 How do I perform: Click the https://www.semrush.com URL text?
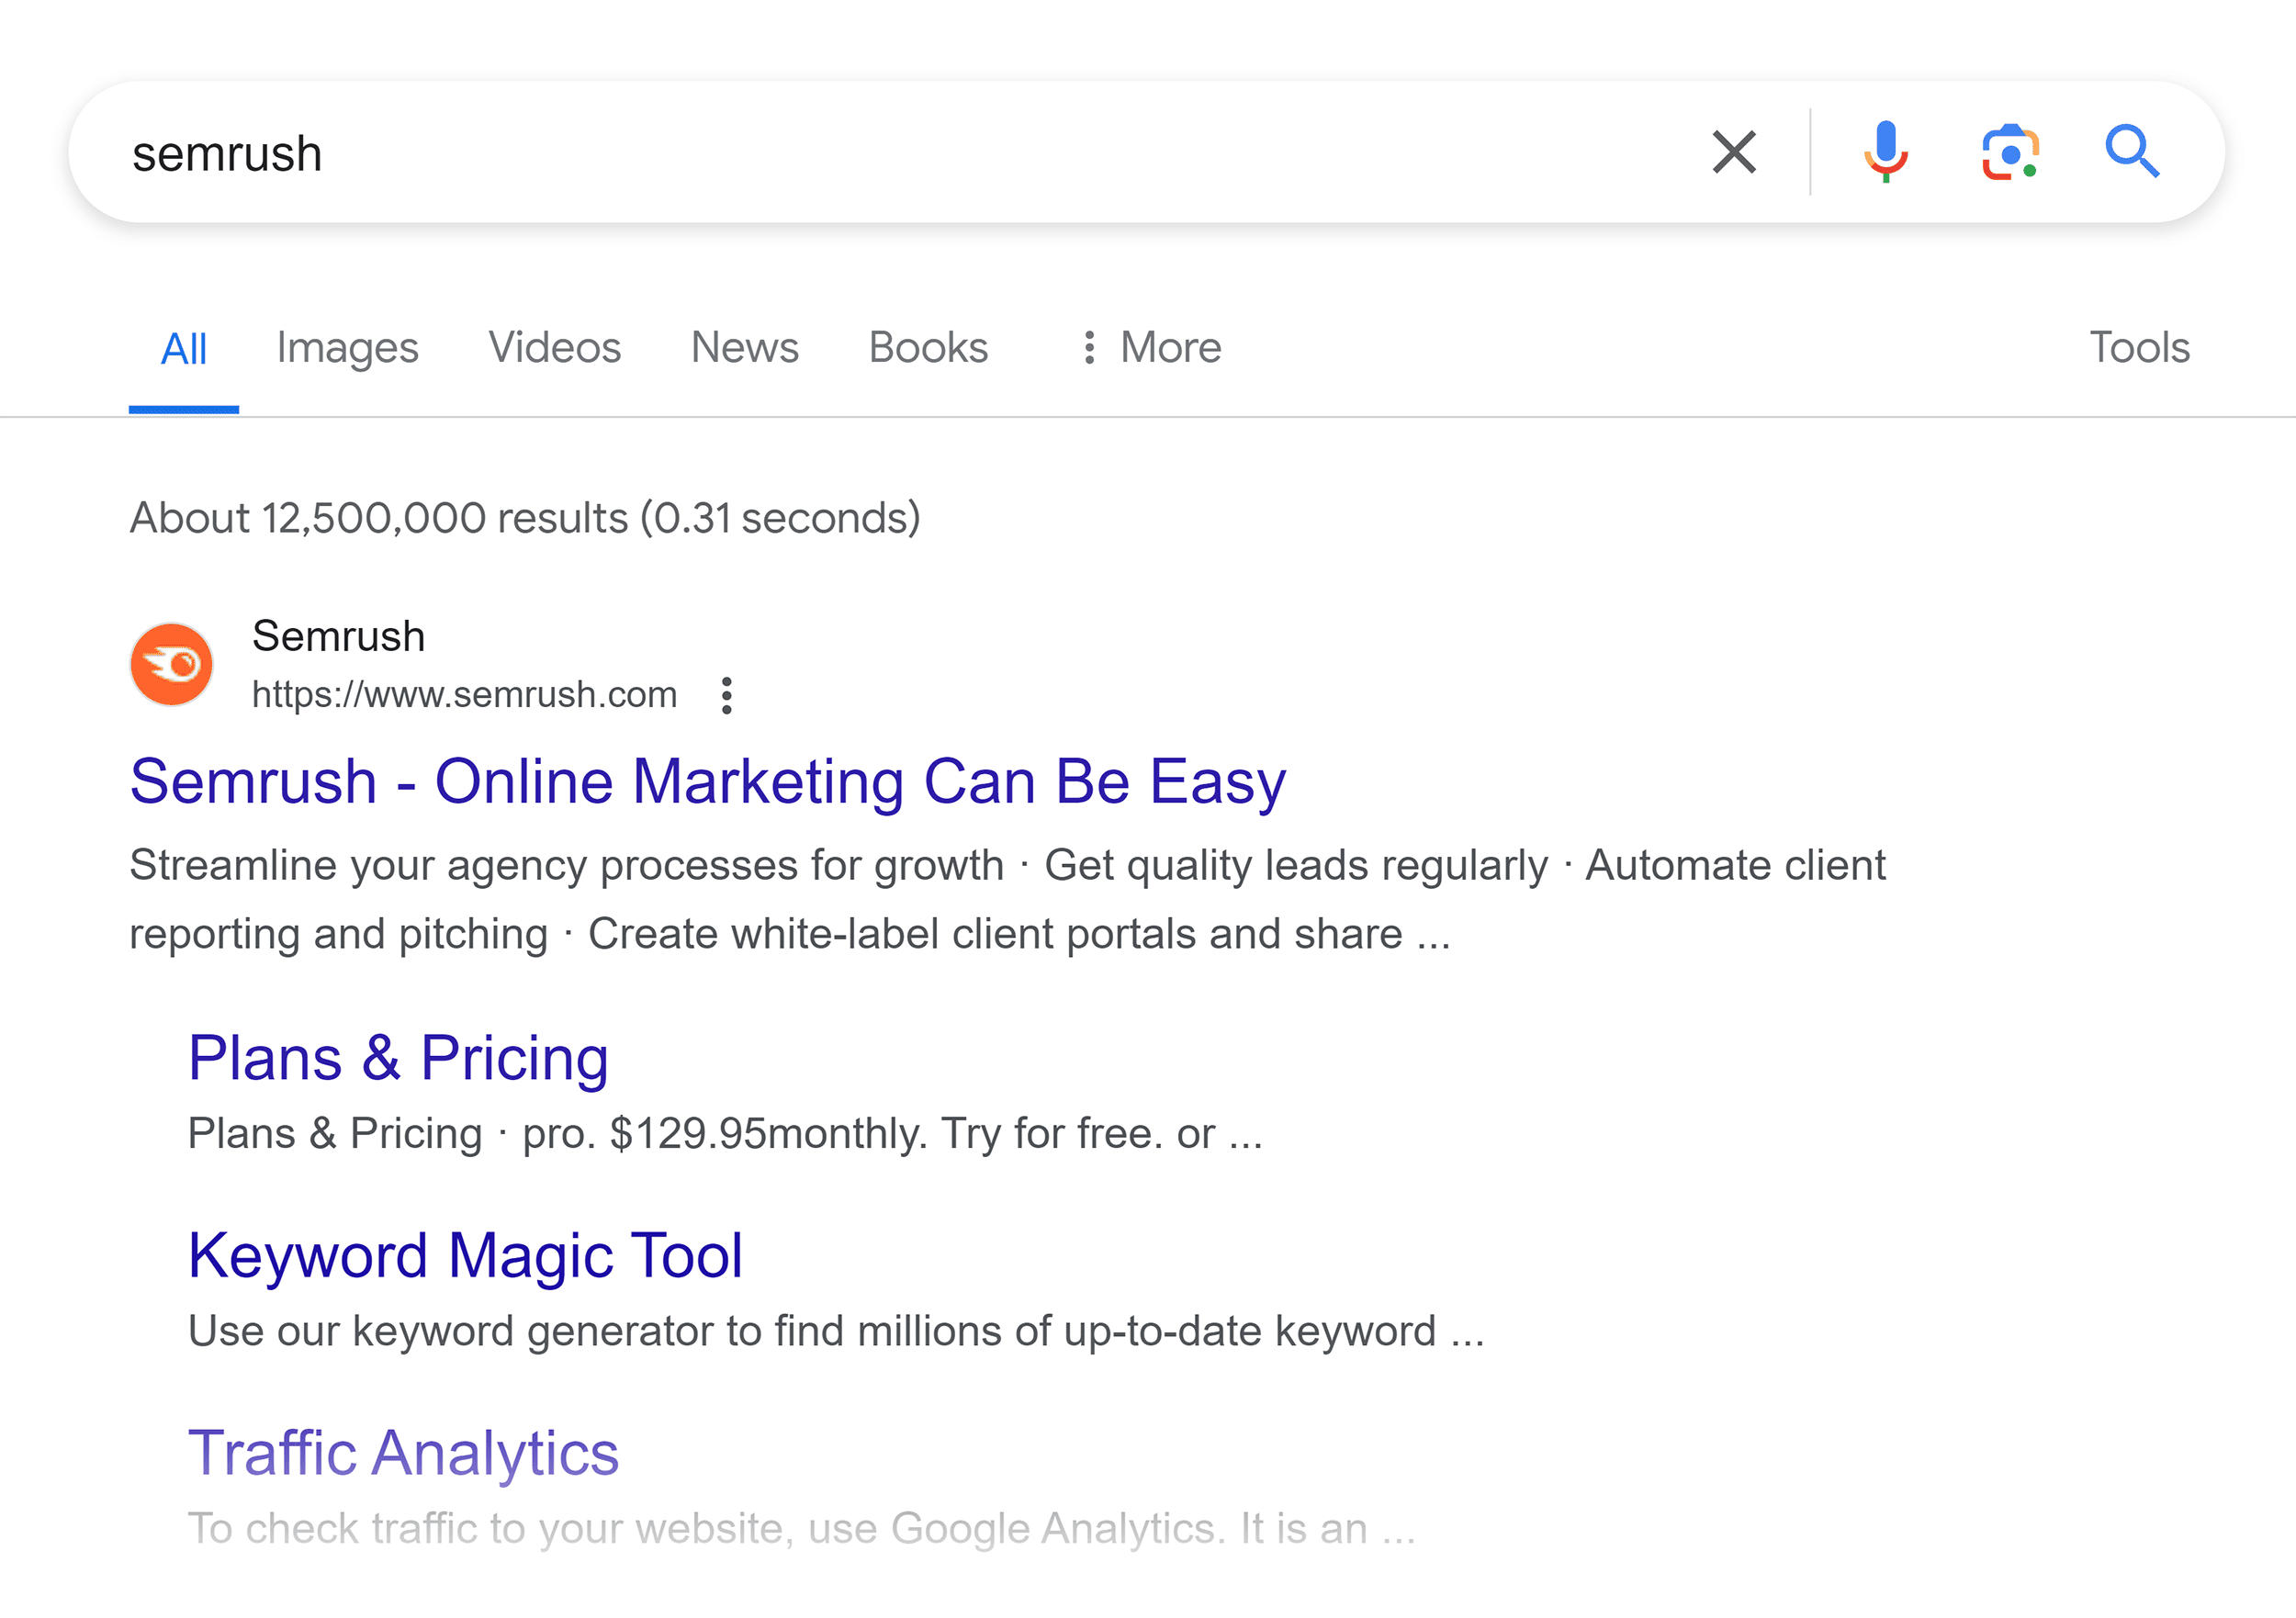coord(463,694)
